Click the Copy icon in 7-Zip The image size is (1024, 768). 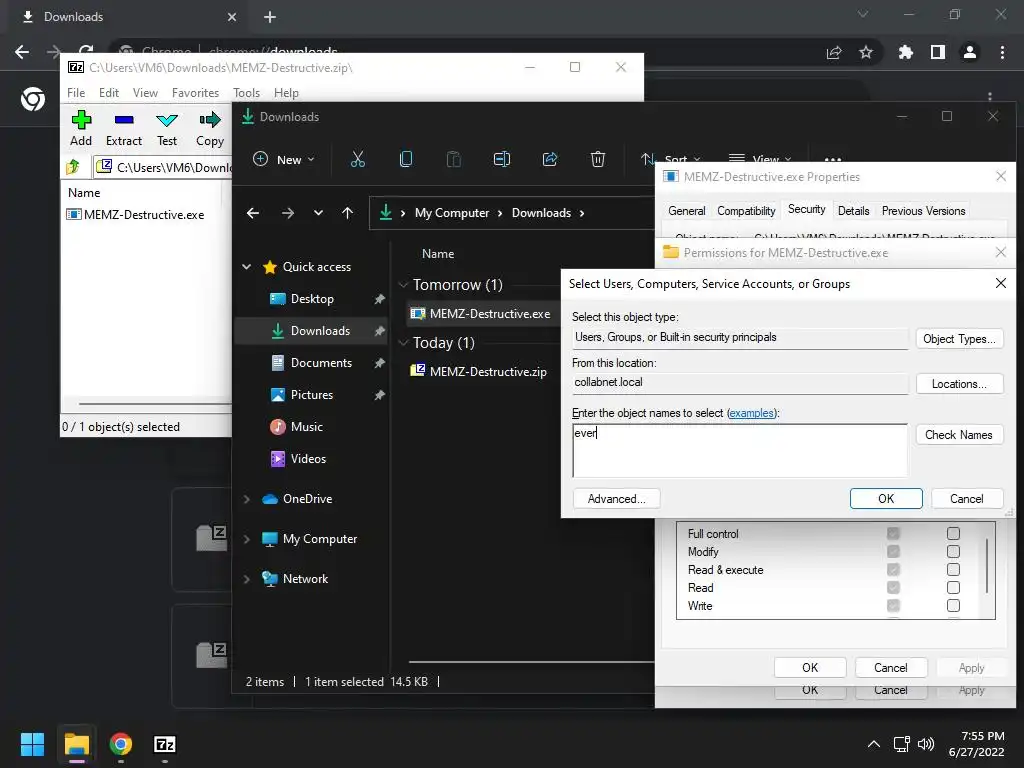point(210,120)
